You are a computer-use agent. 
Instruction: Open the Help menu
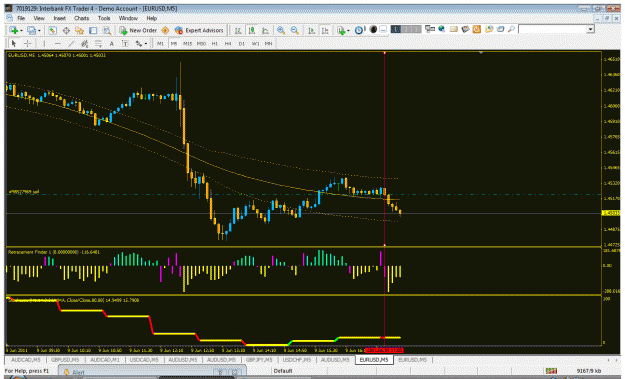[151, 18]
